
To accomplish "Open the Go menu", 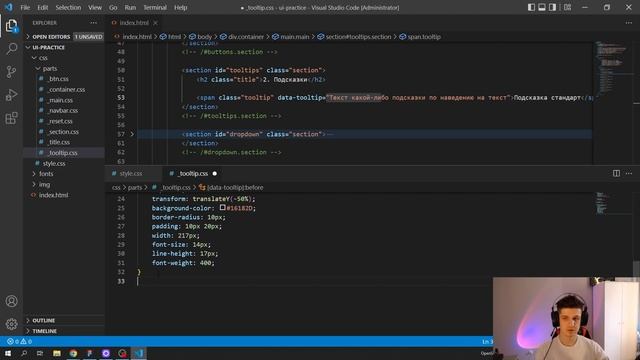I will click(113, 7).
